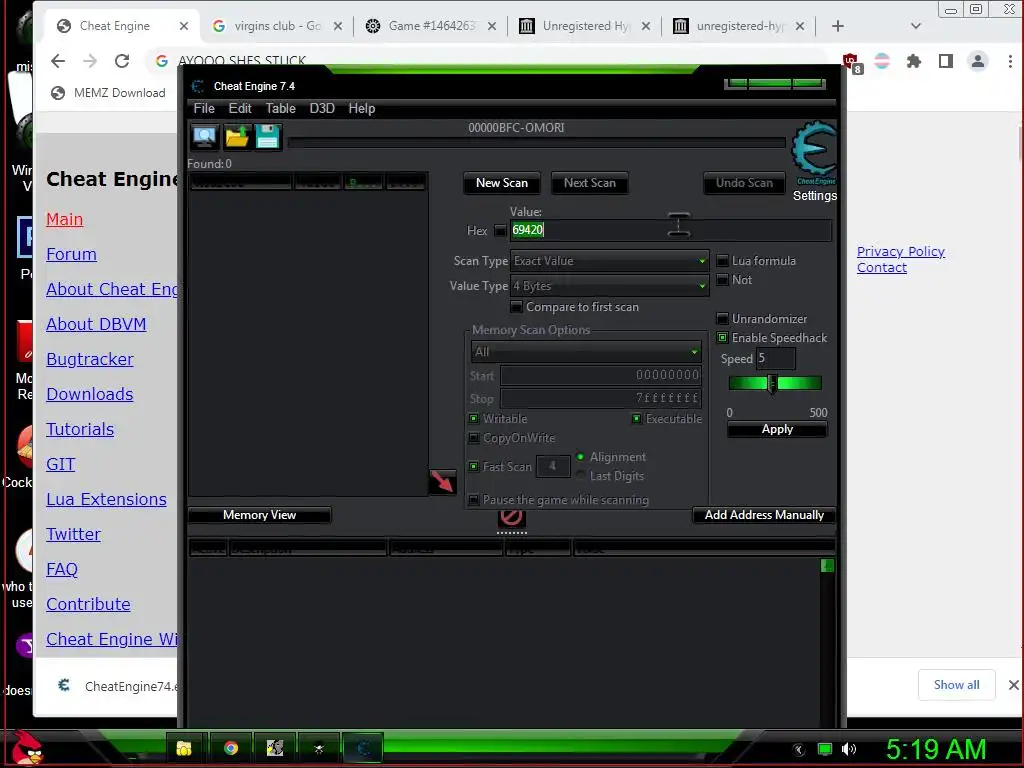The height and width of the screenshot is (768, 1024).
Task: Click the speedhack Apply button
Action: 777,429
